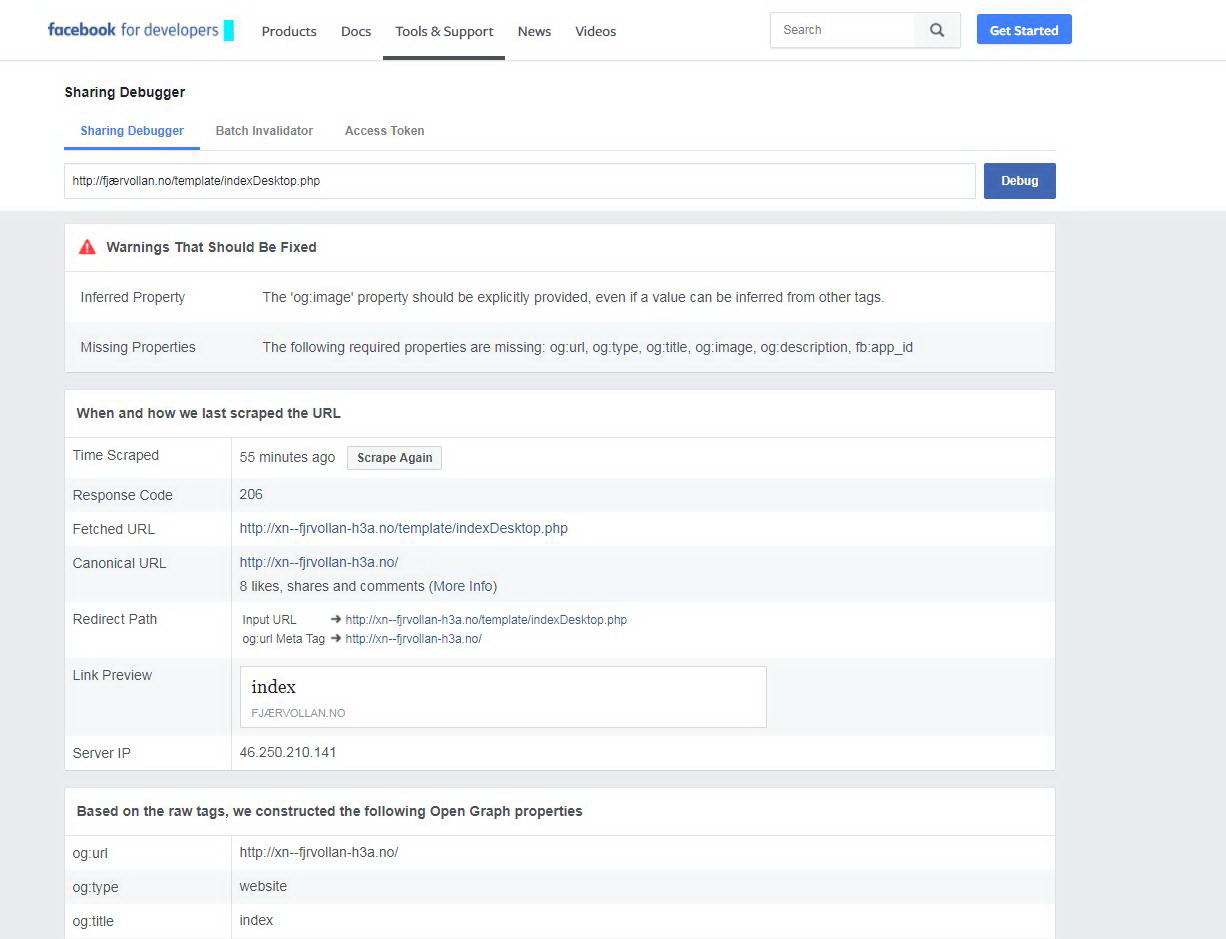Image resolution: width=1226 pixels, height=939 pixels.
Task: Open the Products menu
Action: click(289, 31)
